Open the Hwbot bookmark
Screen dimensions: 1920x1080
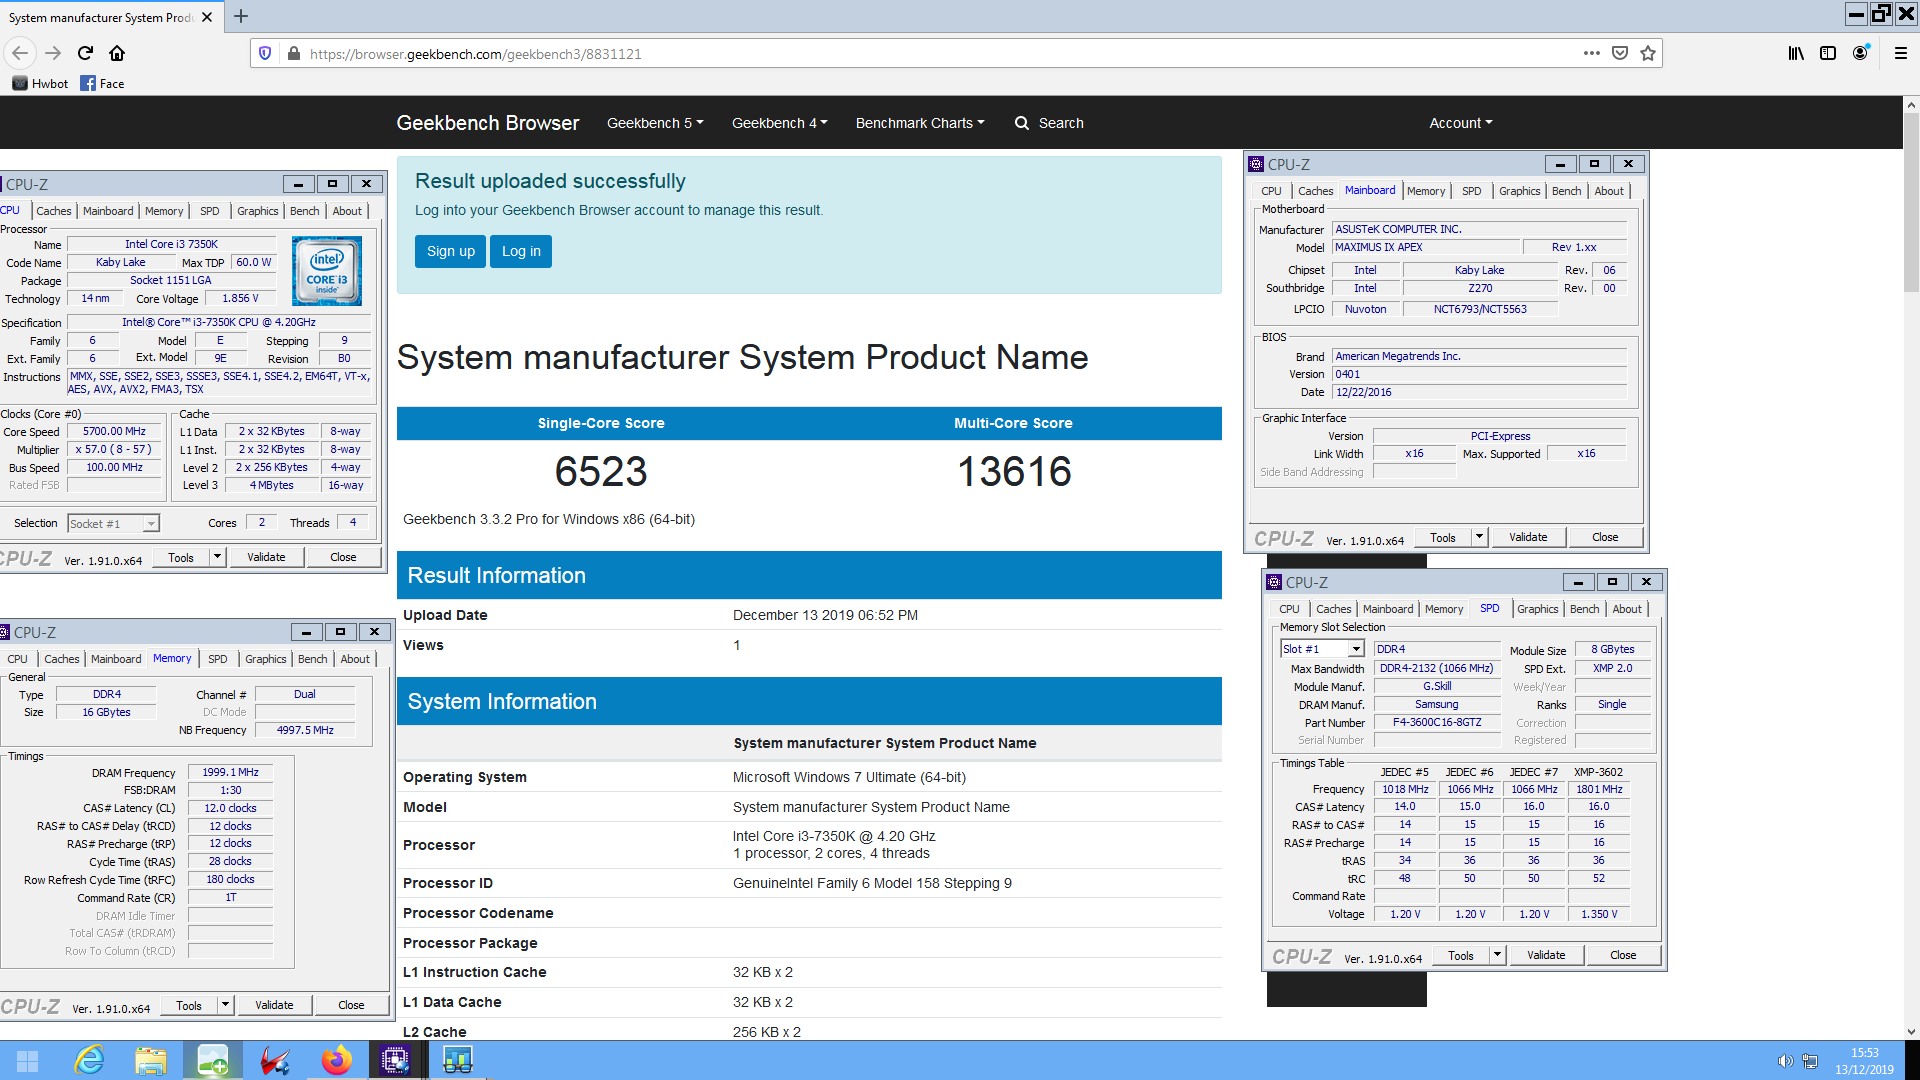(40, 83)
